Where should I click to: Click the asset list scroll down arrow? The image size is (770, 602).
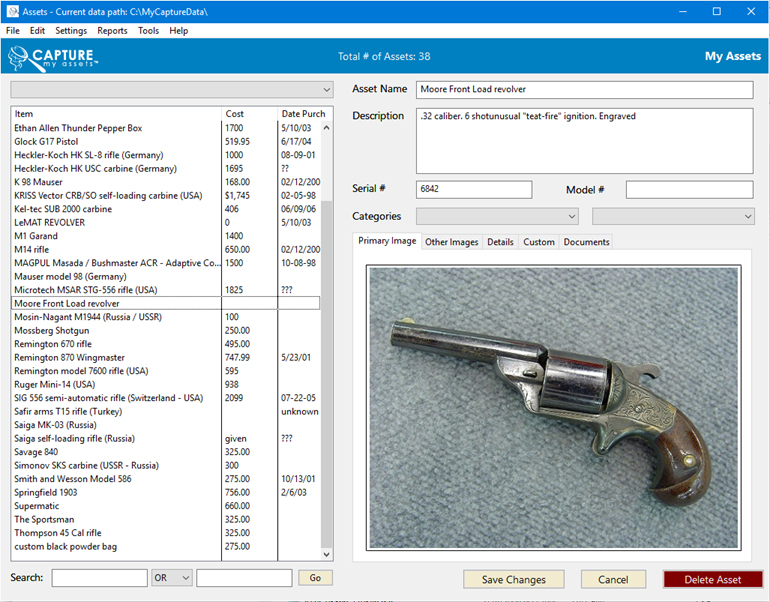326,554
